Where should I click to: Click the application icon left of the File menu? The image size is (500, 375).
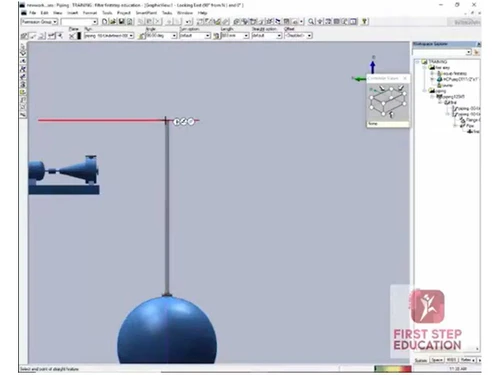click(24, 13)
